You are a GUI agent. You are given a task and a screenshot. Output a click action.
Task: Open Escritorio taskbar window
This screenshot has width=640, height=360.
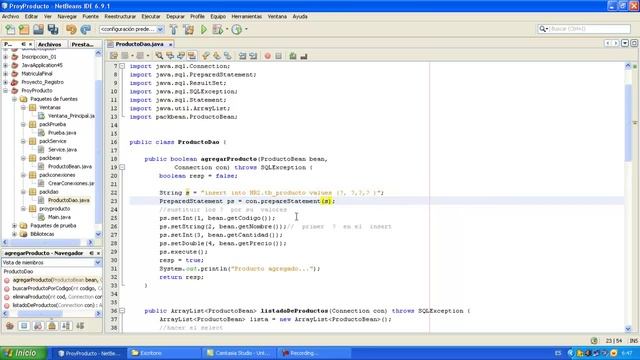[x=164, y=353]
